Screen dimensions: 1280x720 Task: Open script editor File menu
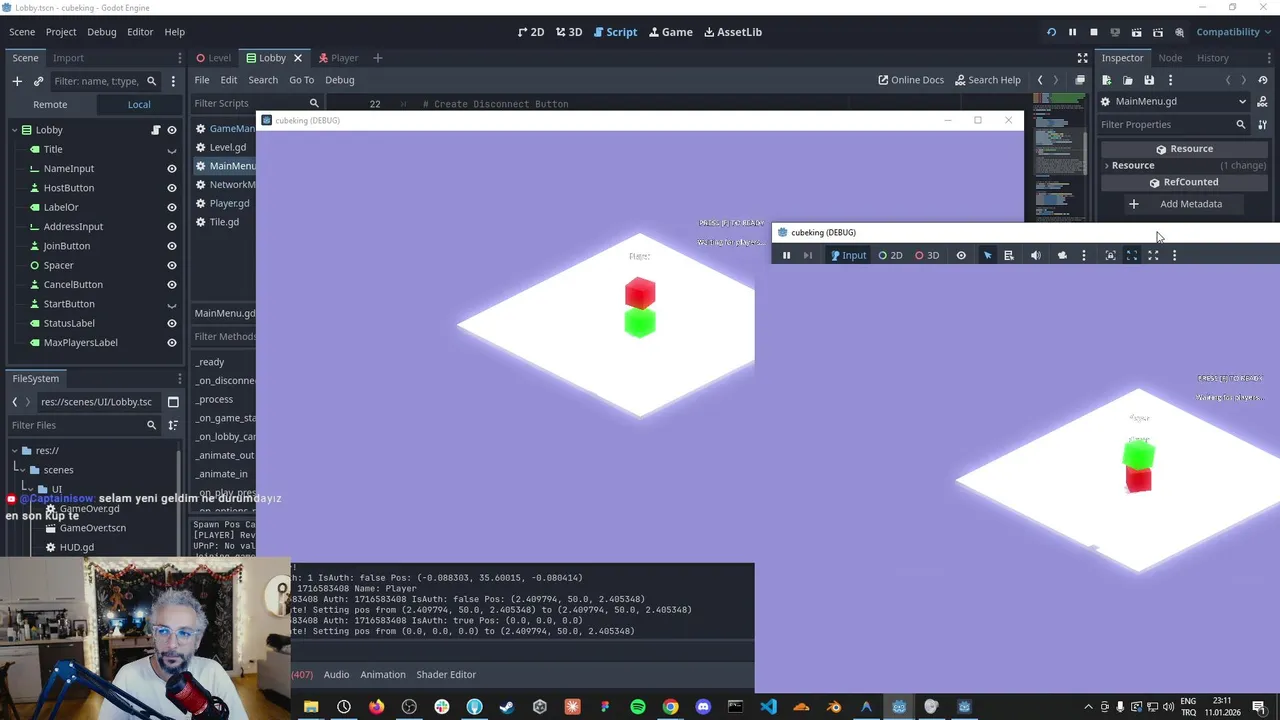pyautogui.click(x=202, y=80)
